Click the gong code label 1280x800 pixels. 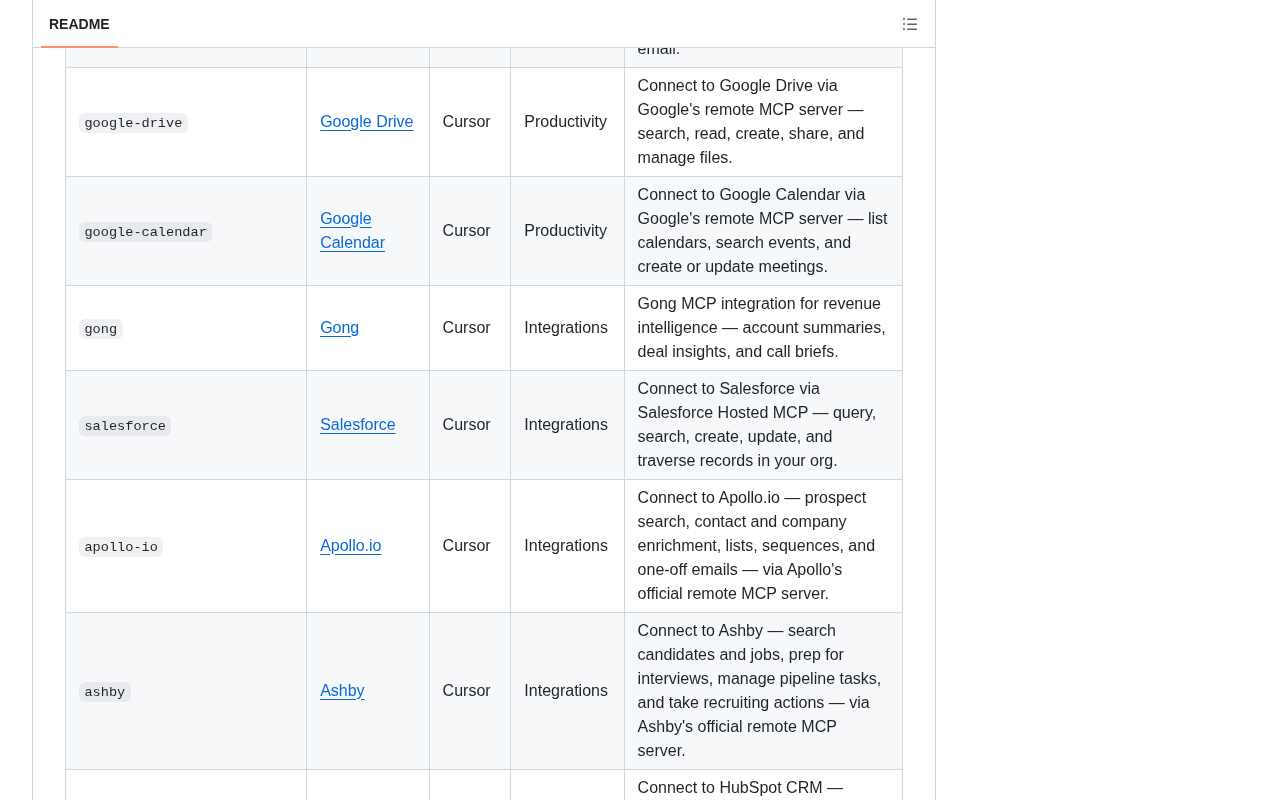click(x=100, y=329)
